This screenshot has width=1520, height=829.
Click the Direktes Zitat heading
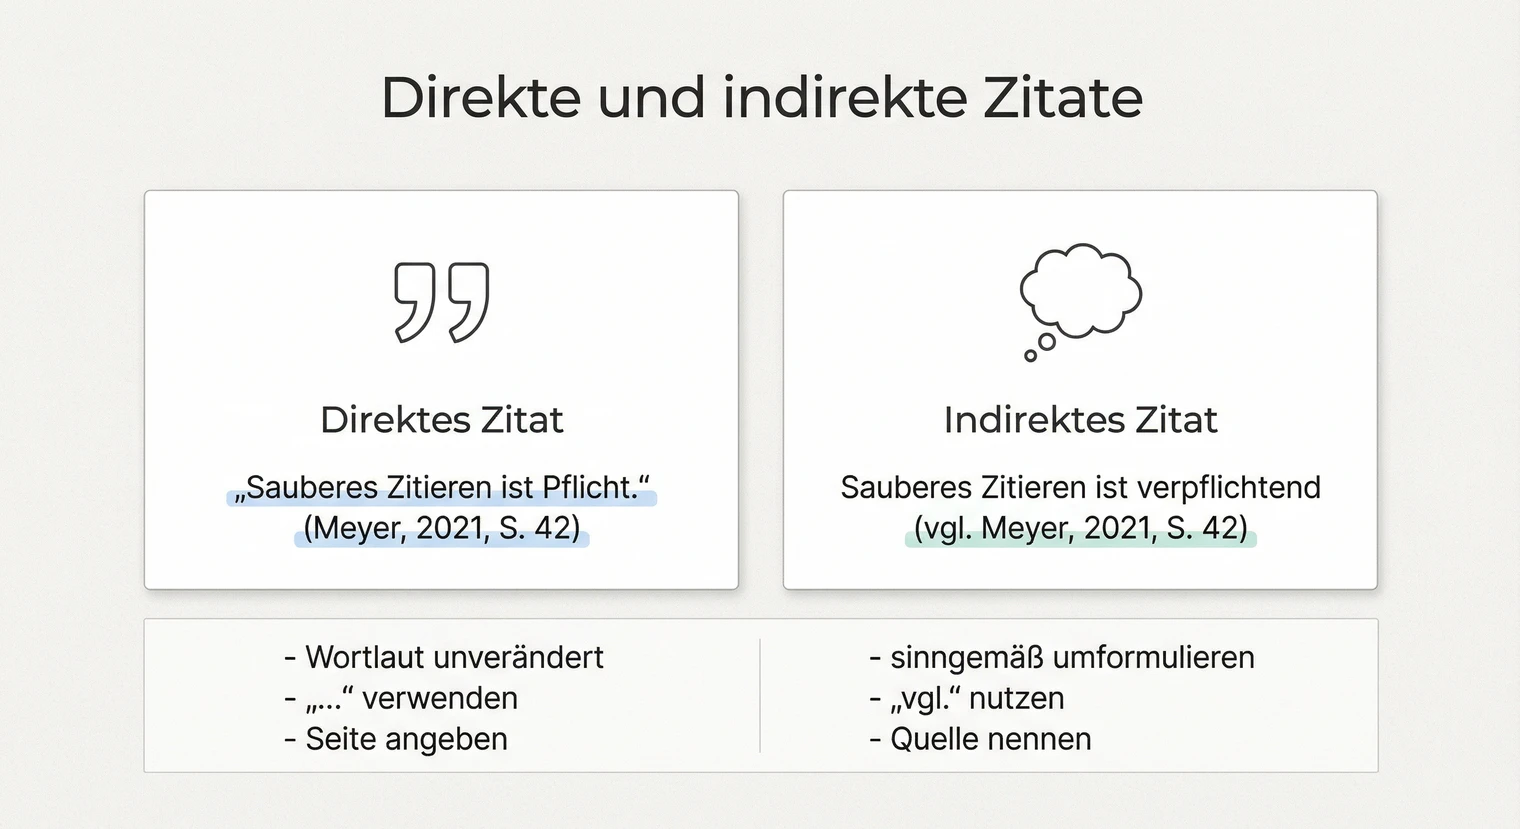point(441,420)
